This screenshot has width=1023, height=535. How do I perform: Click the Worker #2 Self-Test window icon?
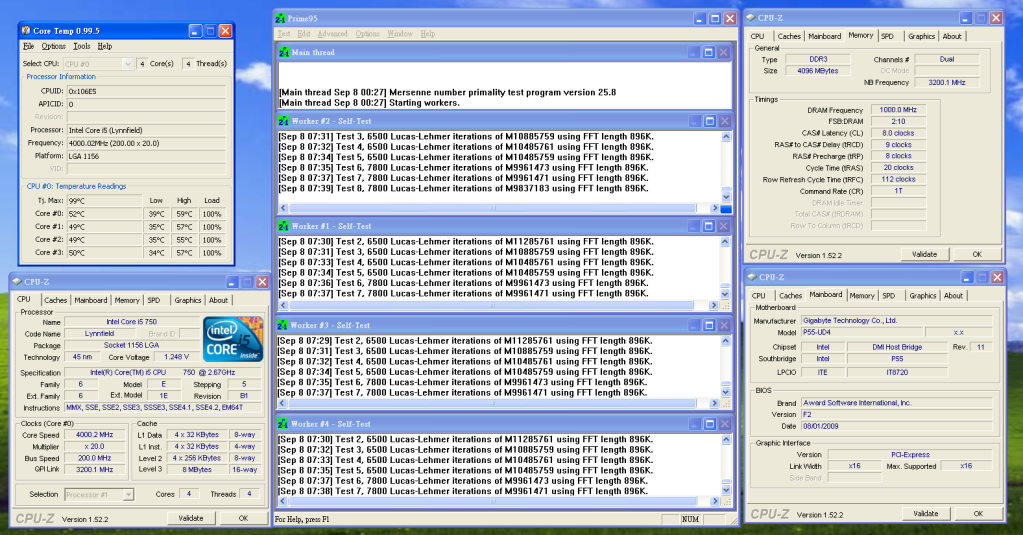click(284, 121)
